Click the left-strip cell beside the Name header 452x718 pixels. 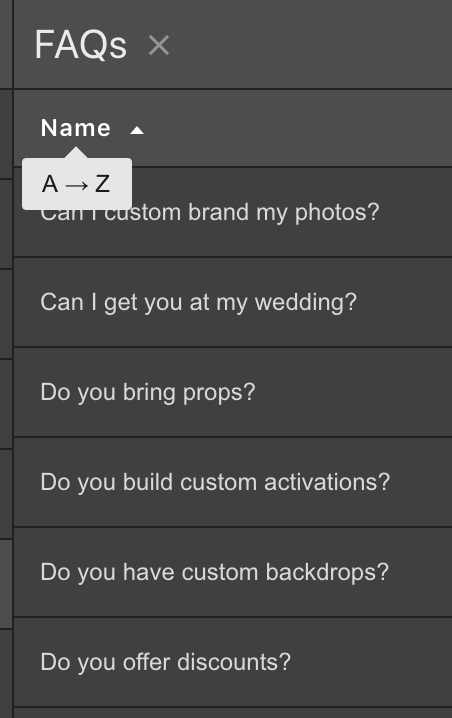6,134
